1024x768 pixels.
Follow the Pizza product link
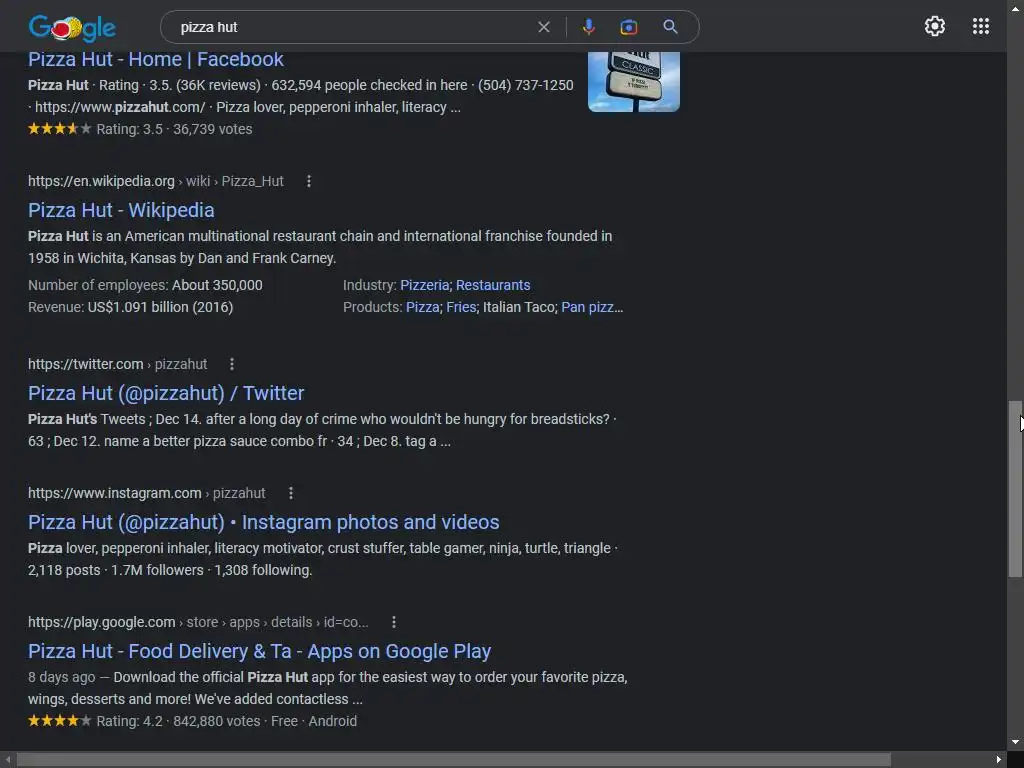[x=423, y=307]
